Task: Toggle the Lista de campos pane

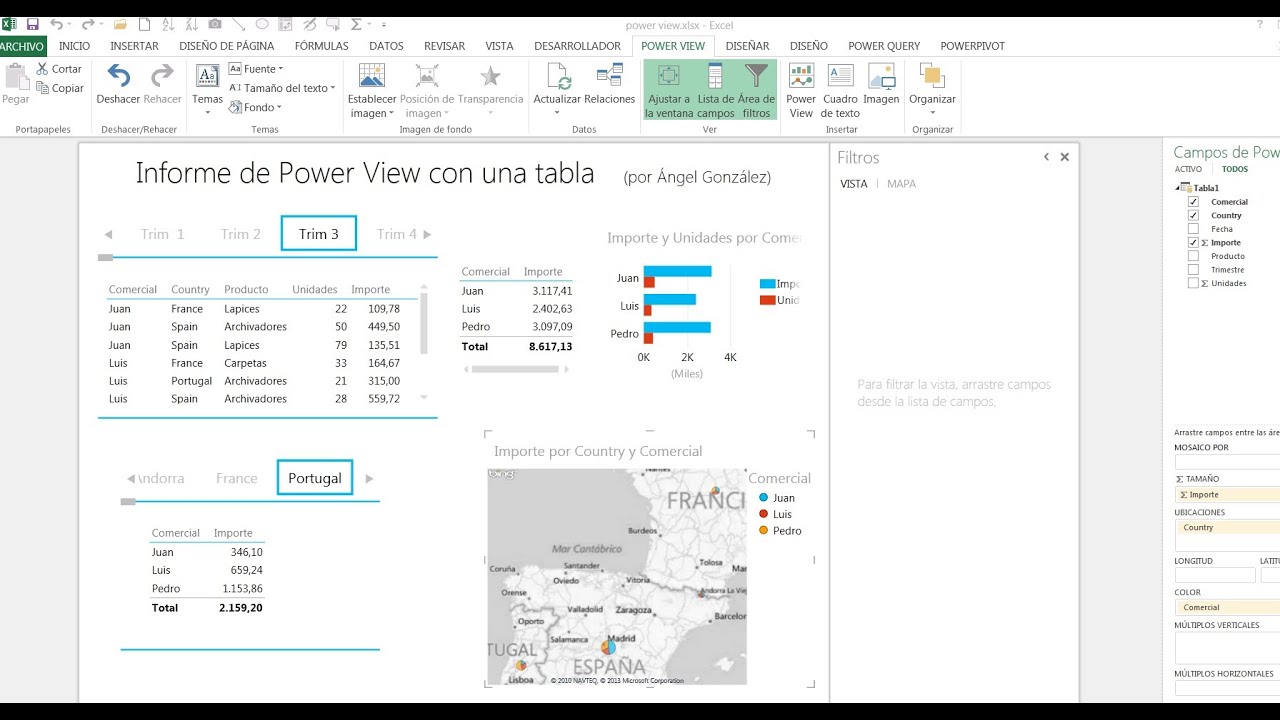Action: (x=715, y=91)
